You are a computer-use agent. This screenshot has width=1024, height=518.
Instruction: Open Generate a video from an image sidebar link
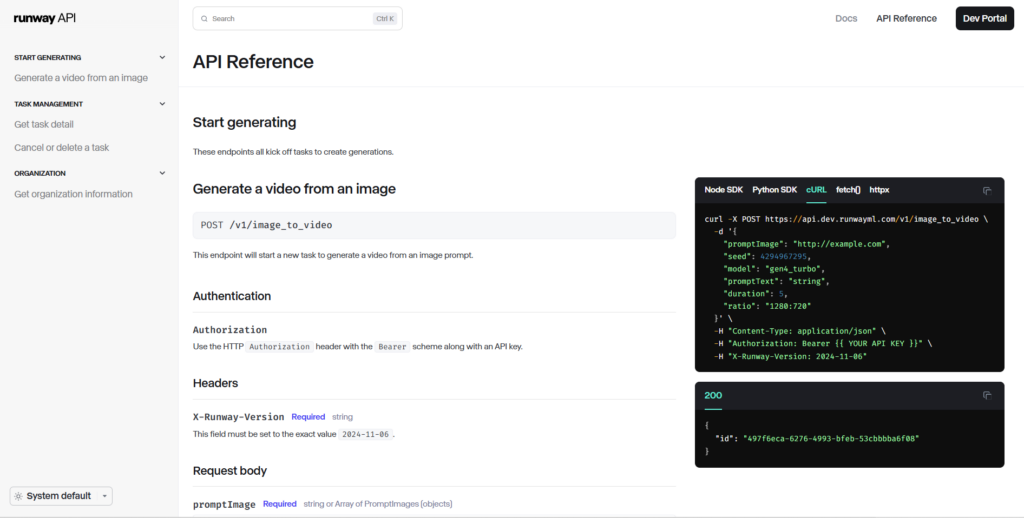[81, 78]
